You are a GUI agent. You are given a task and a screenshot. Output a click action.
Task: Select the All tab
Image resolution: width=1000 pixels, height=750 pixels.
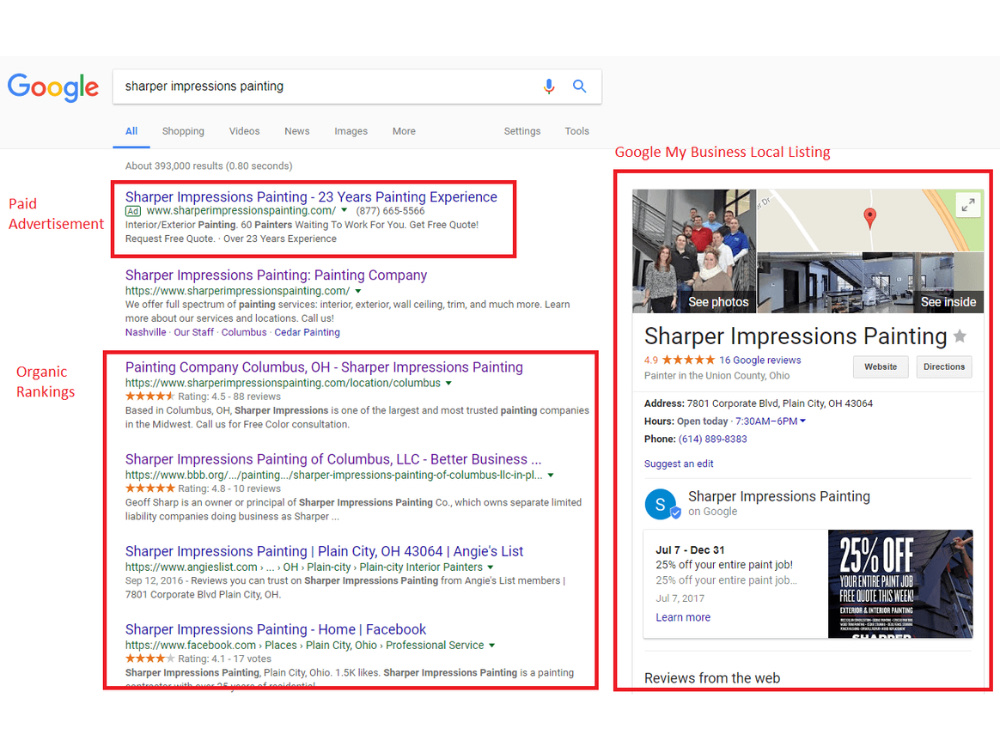point(131,131)
